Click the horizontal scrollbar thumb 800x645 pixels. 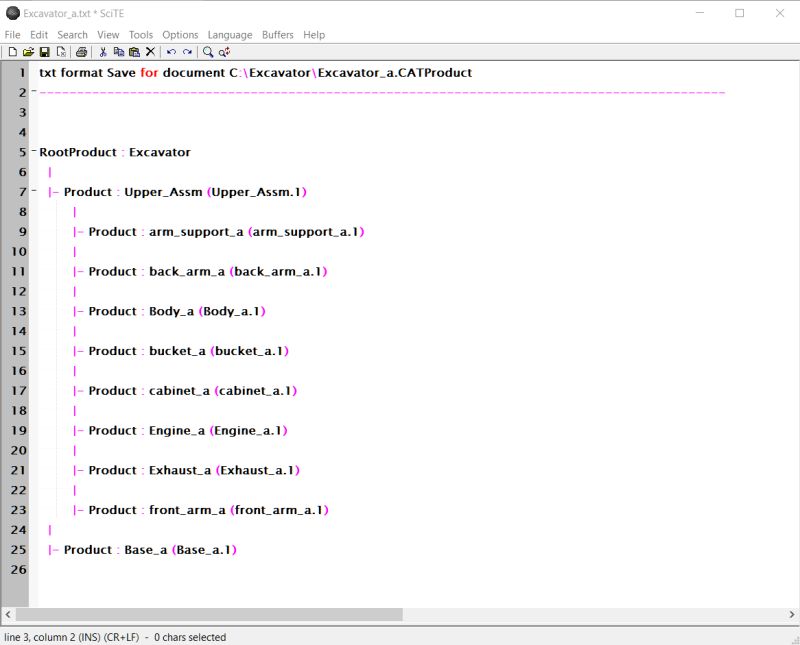click(209, 614)
